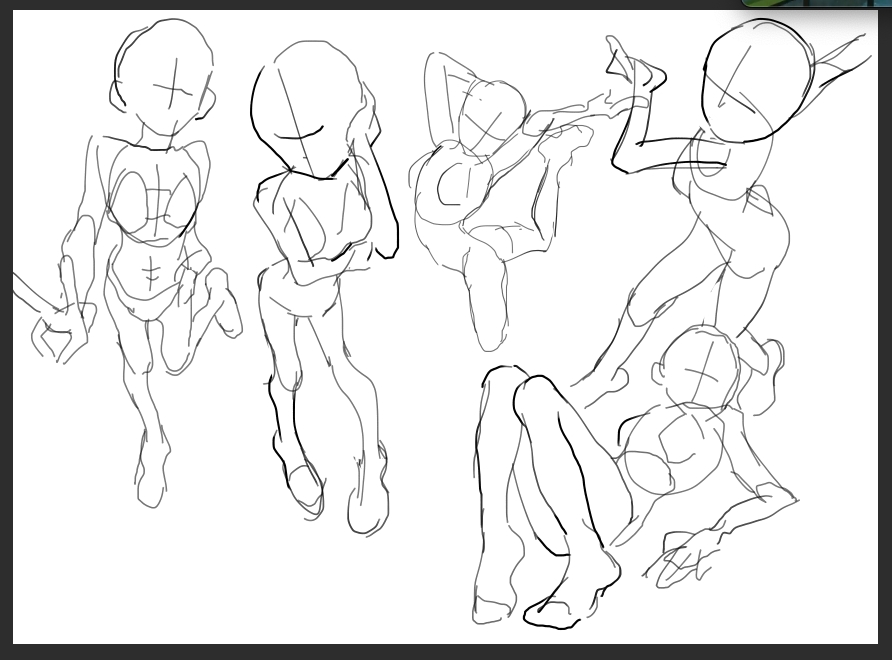
Task: Click the head of the small middle figure
Action: pyautogui.click(x=492, y=115)
